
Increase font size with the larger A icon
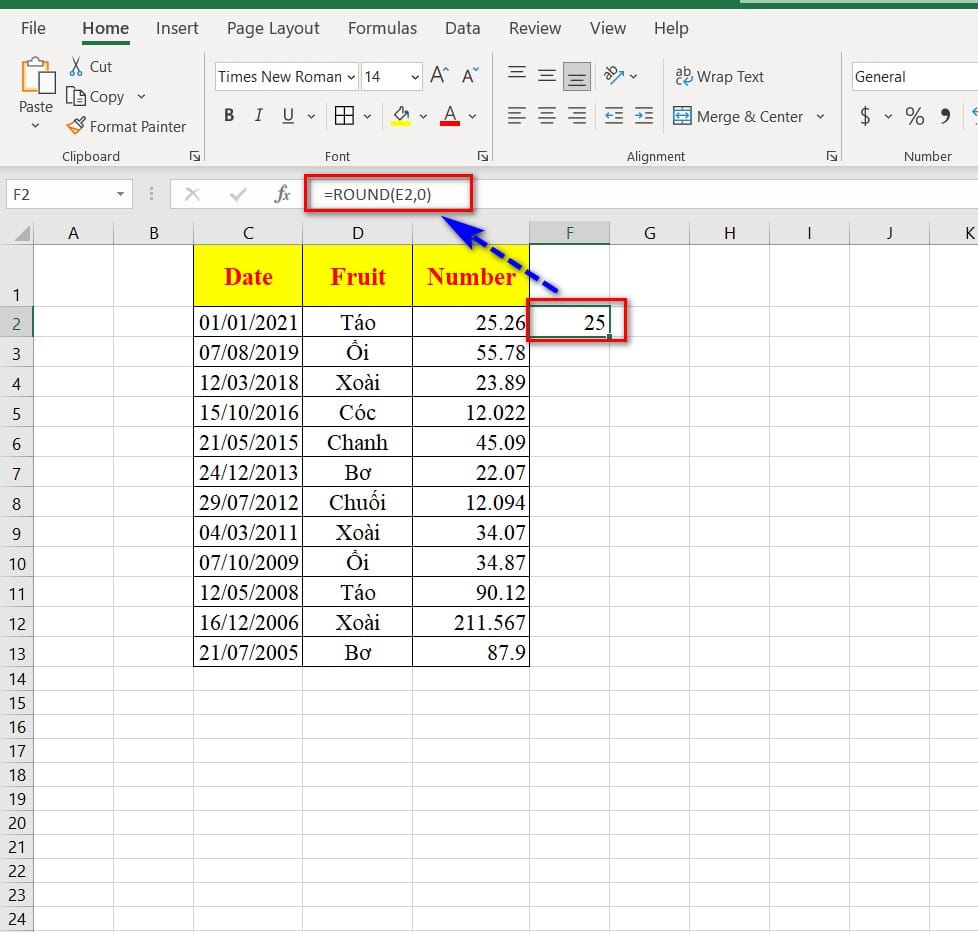[439, 75]
